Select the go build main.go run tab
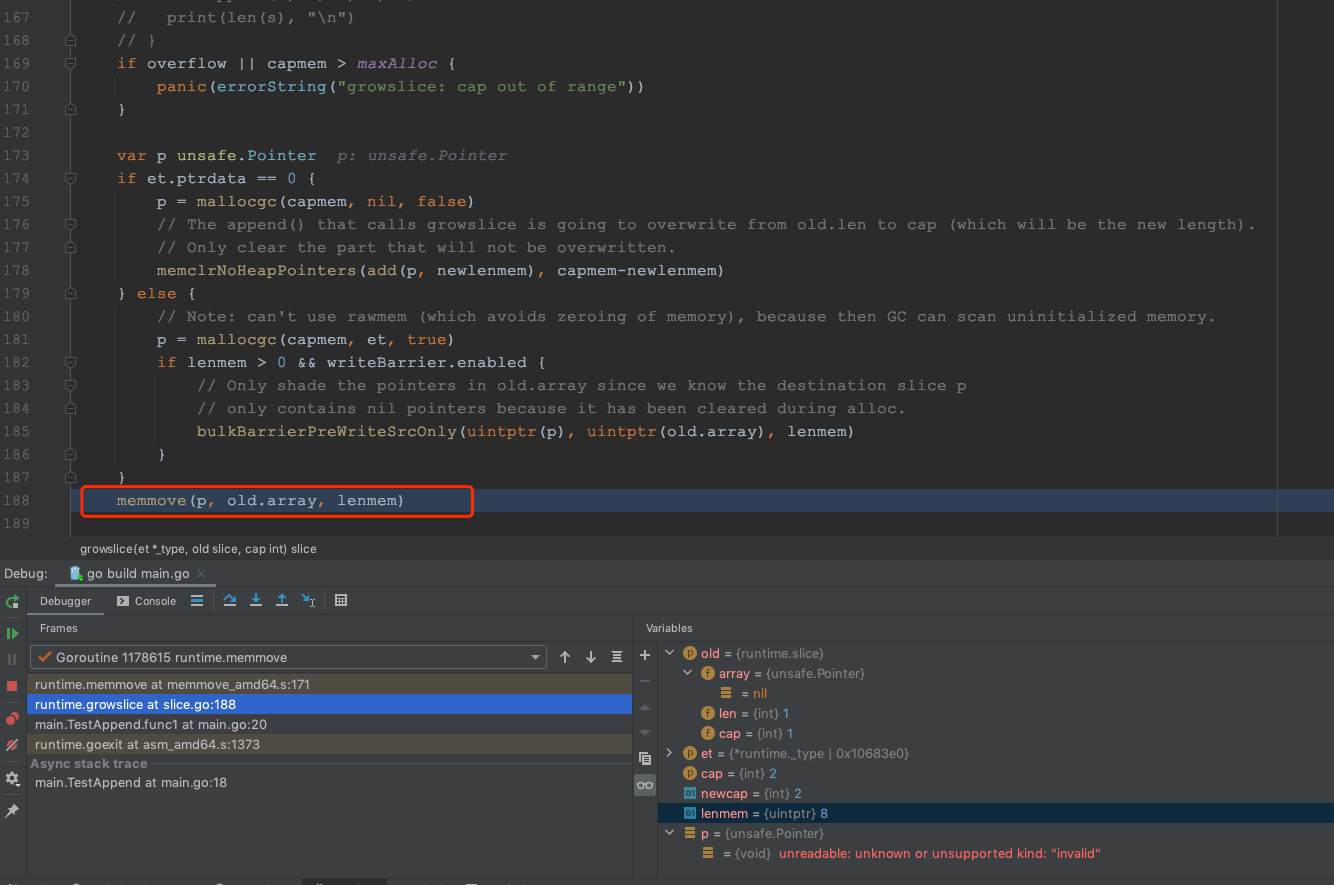This screenshot has width=1334, height=885. coord(138,574)
